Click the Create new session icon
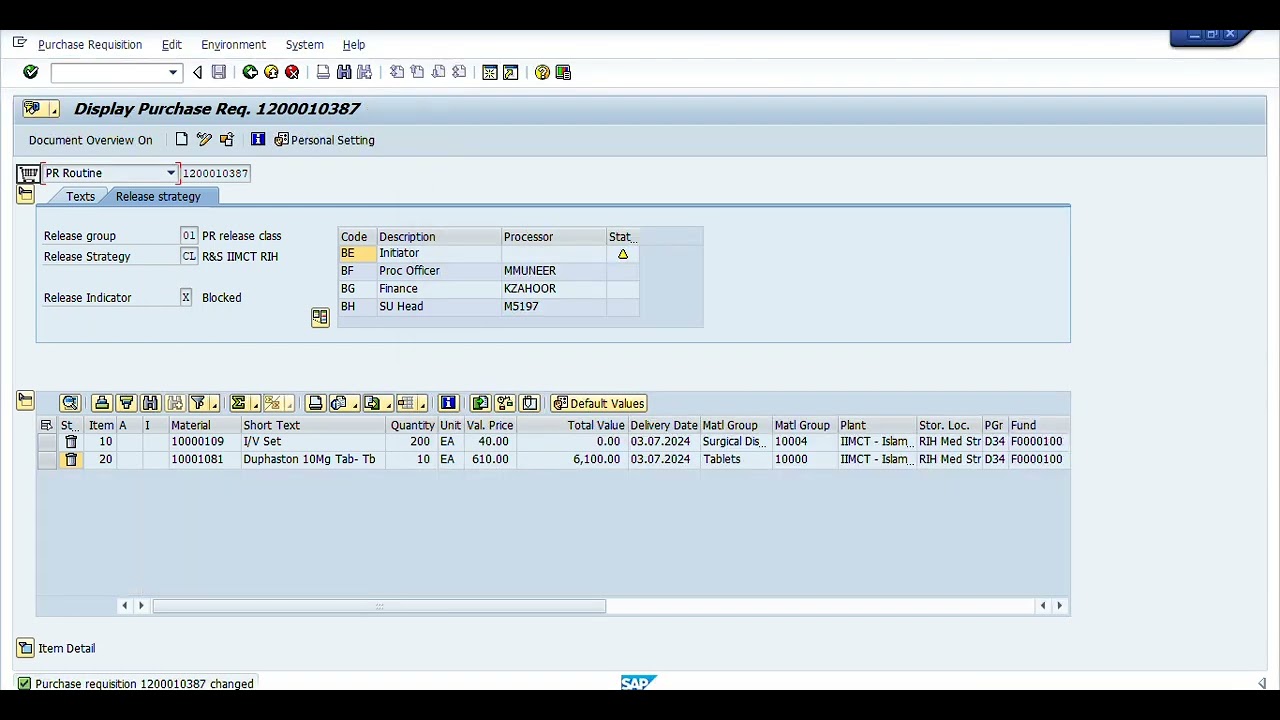The width and height of the screenshot is (1280, 720). tap(490, 72)
